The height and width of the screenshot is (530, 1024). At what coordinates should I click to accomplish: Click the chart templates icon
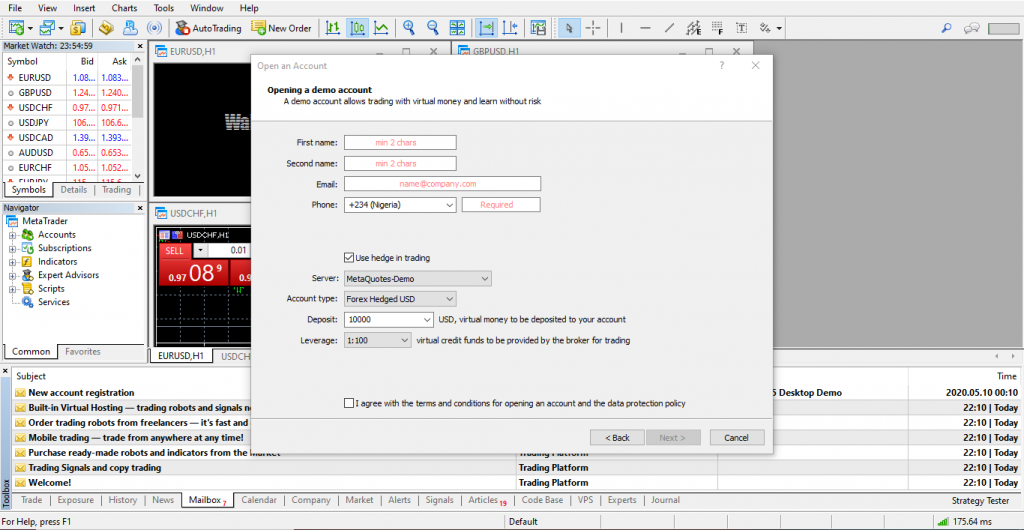click(x=538, y=28)
